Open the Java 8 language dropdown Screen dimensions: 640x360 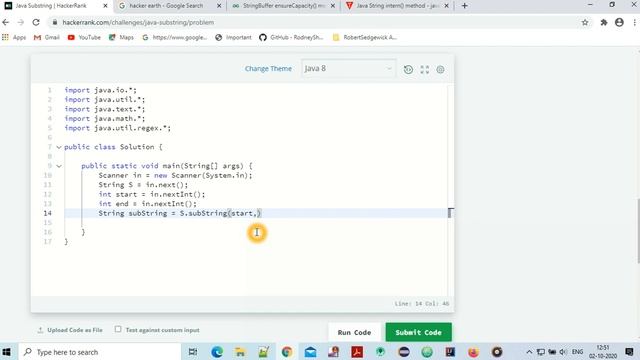(349, 69)
